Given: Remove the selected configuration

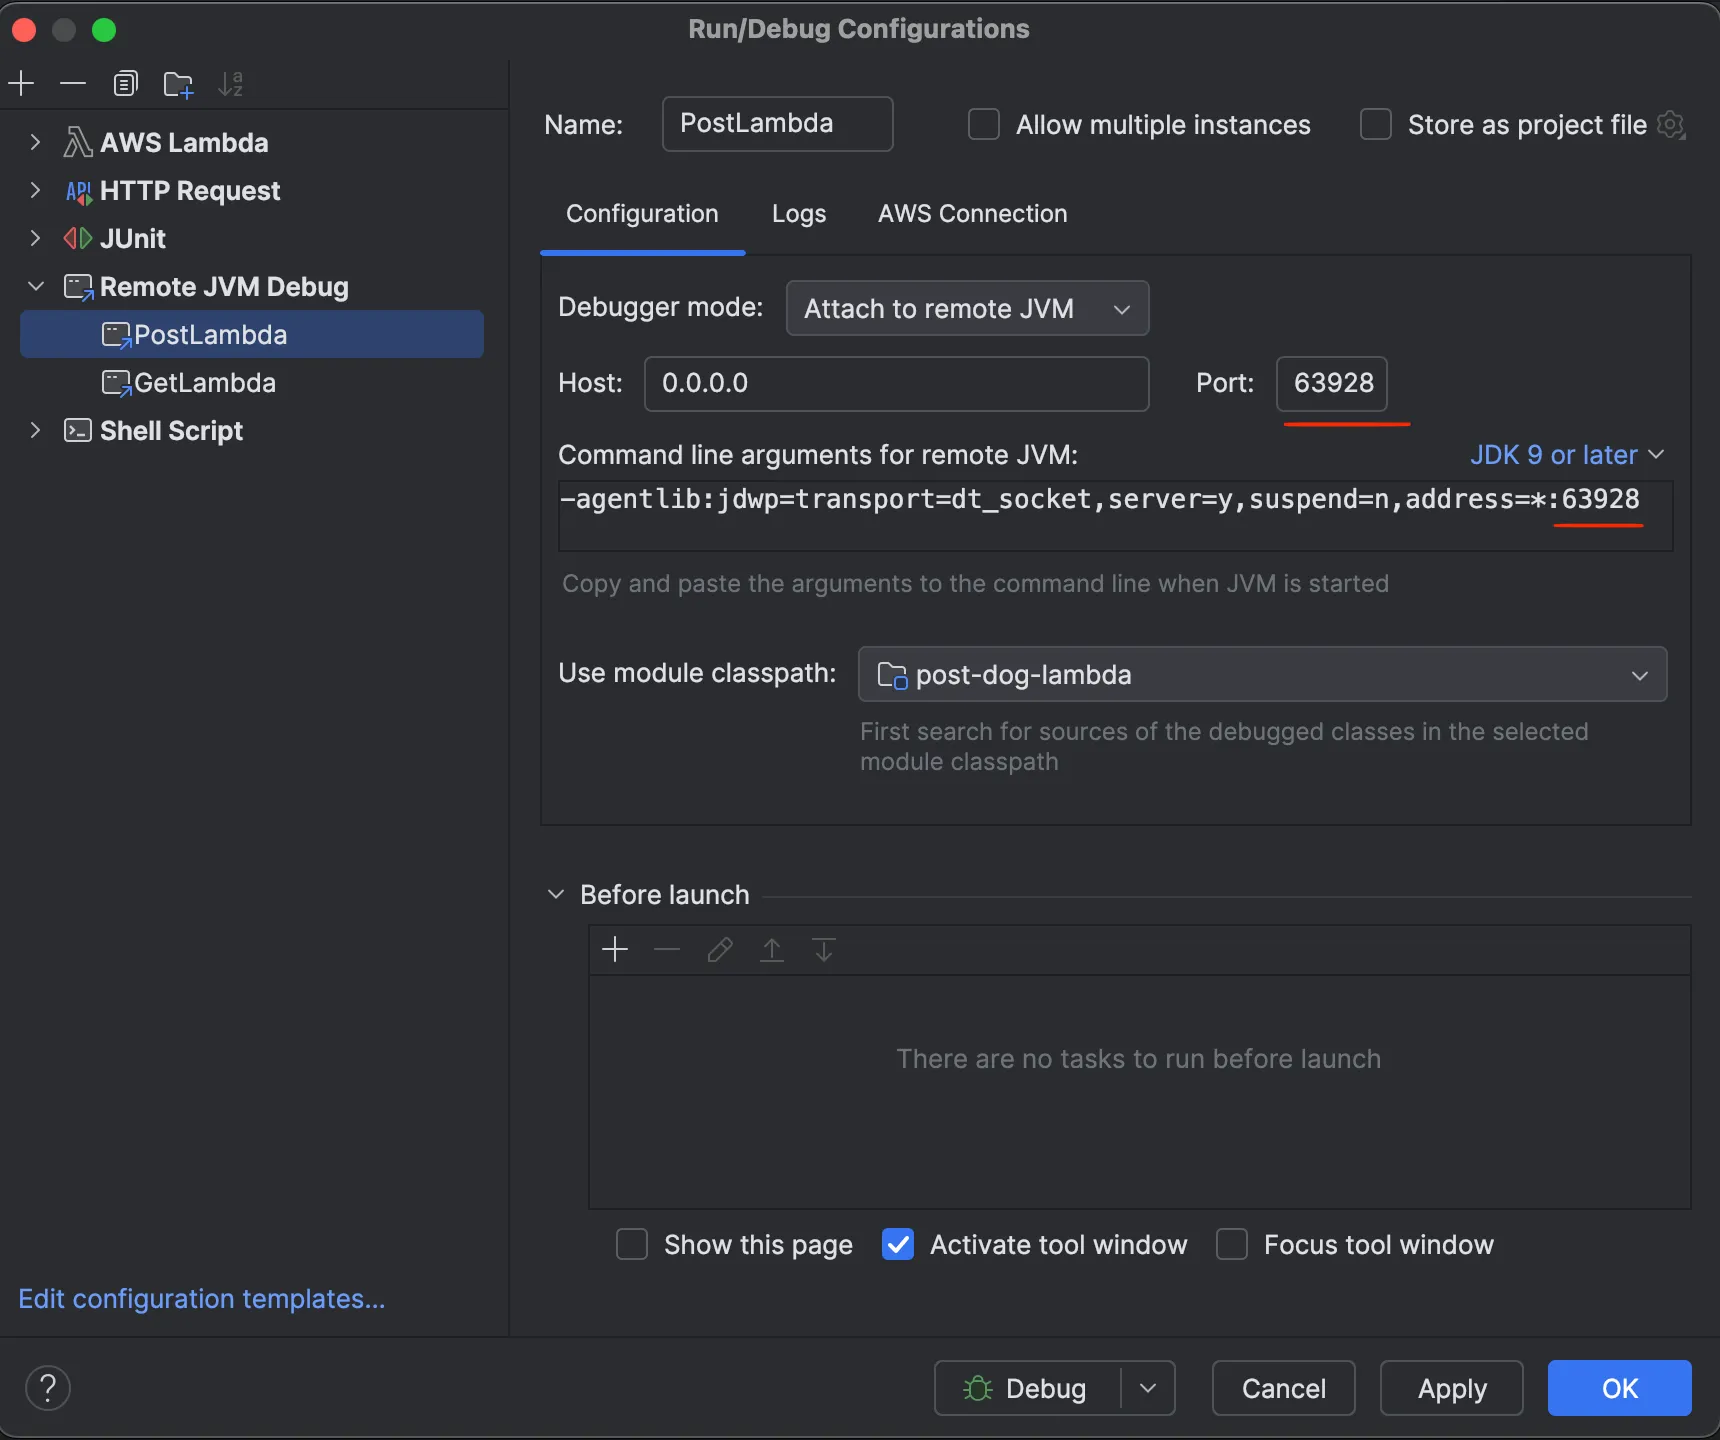Looking at the screenshot, I should pos(73,83).
